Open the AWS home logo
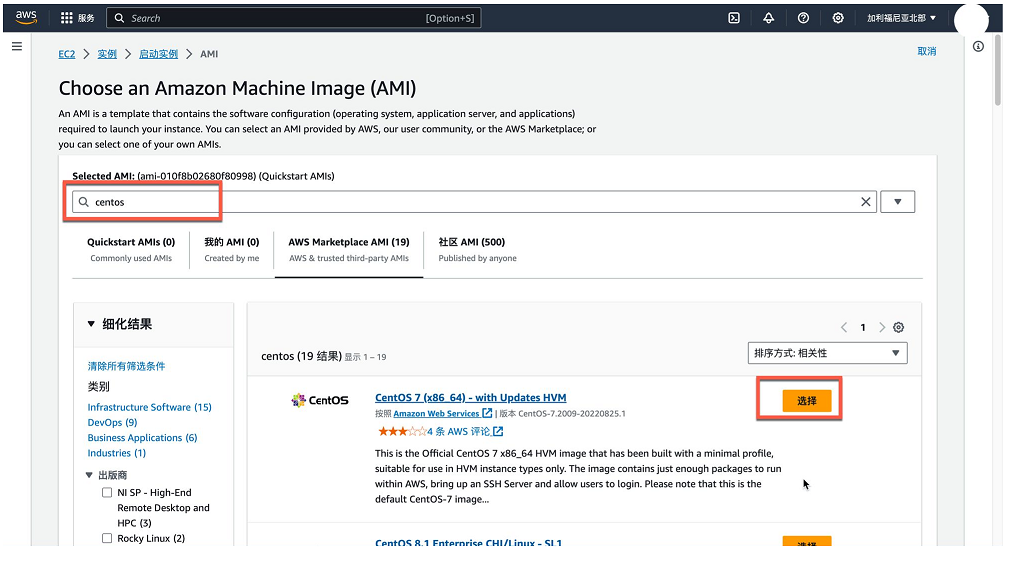Image resolution: width=1015 pixels, height=564 pixels. coord(26,17)
